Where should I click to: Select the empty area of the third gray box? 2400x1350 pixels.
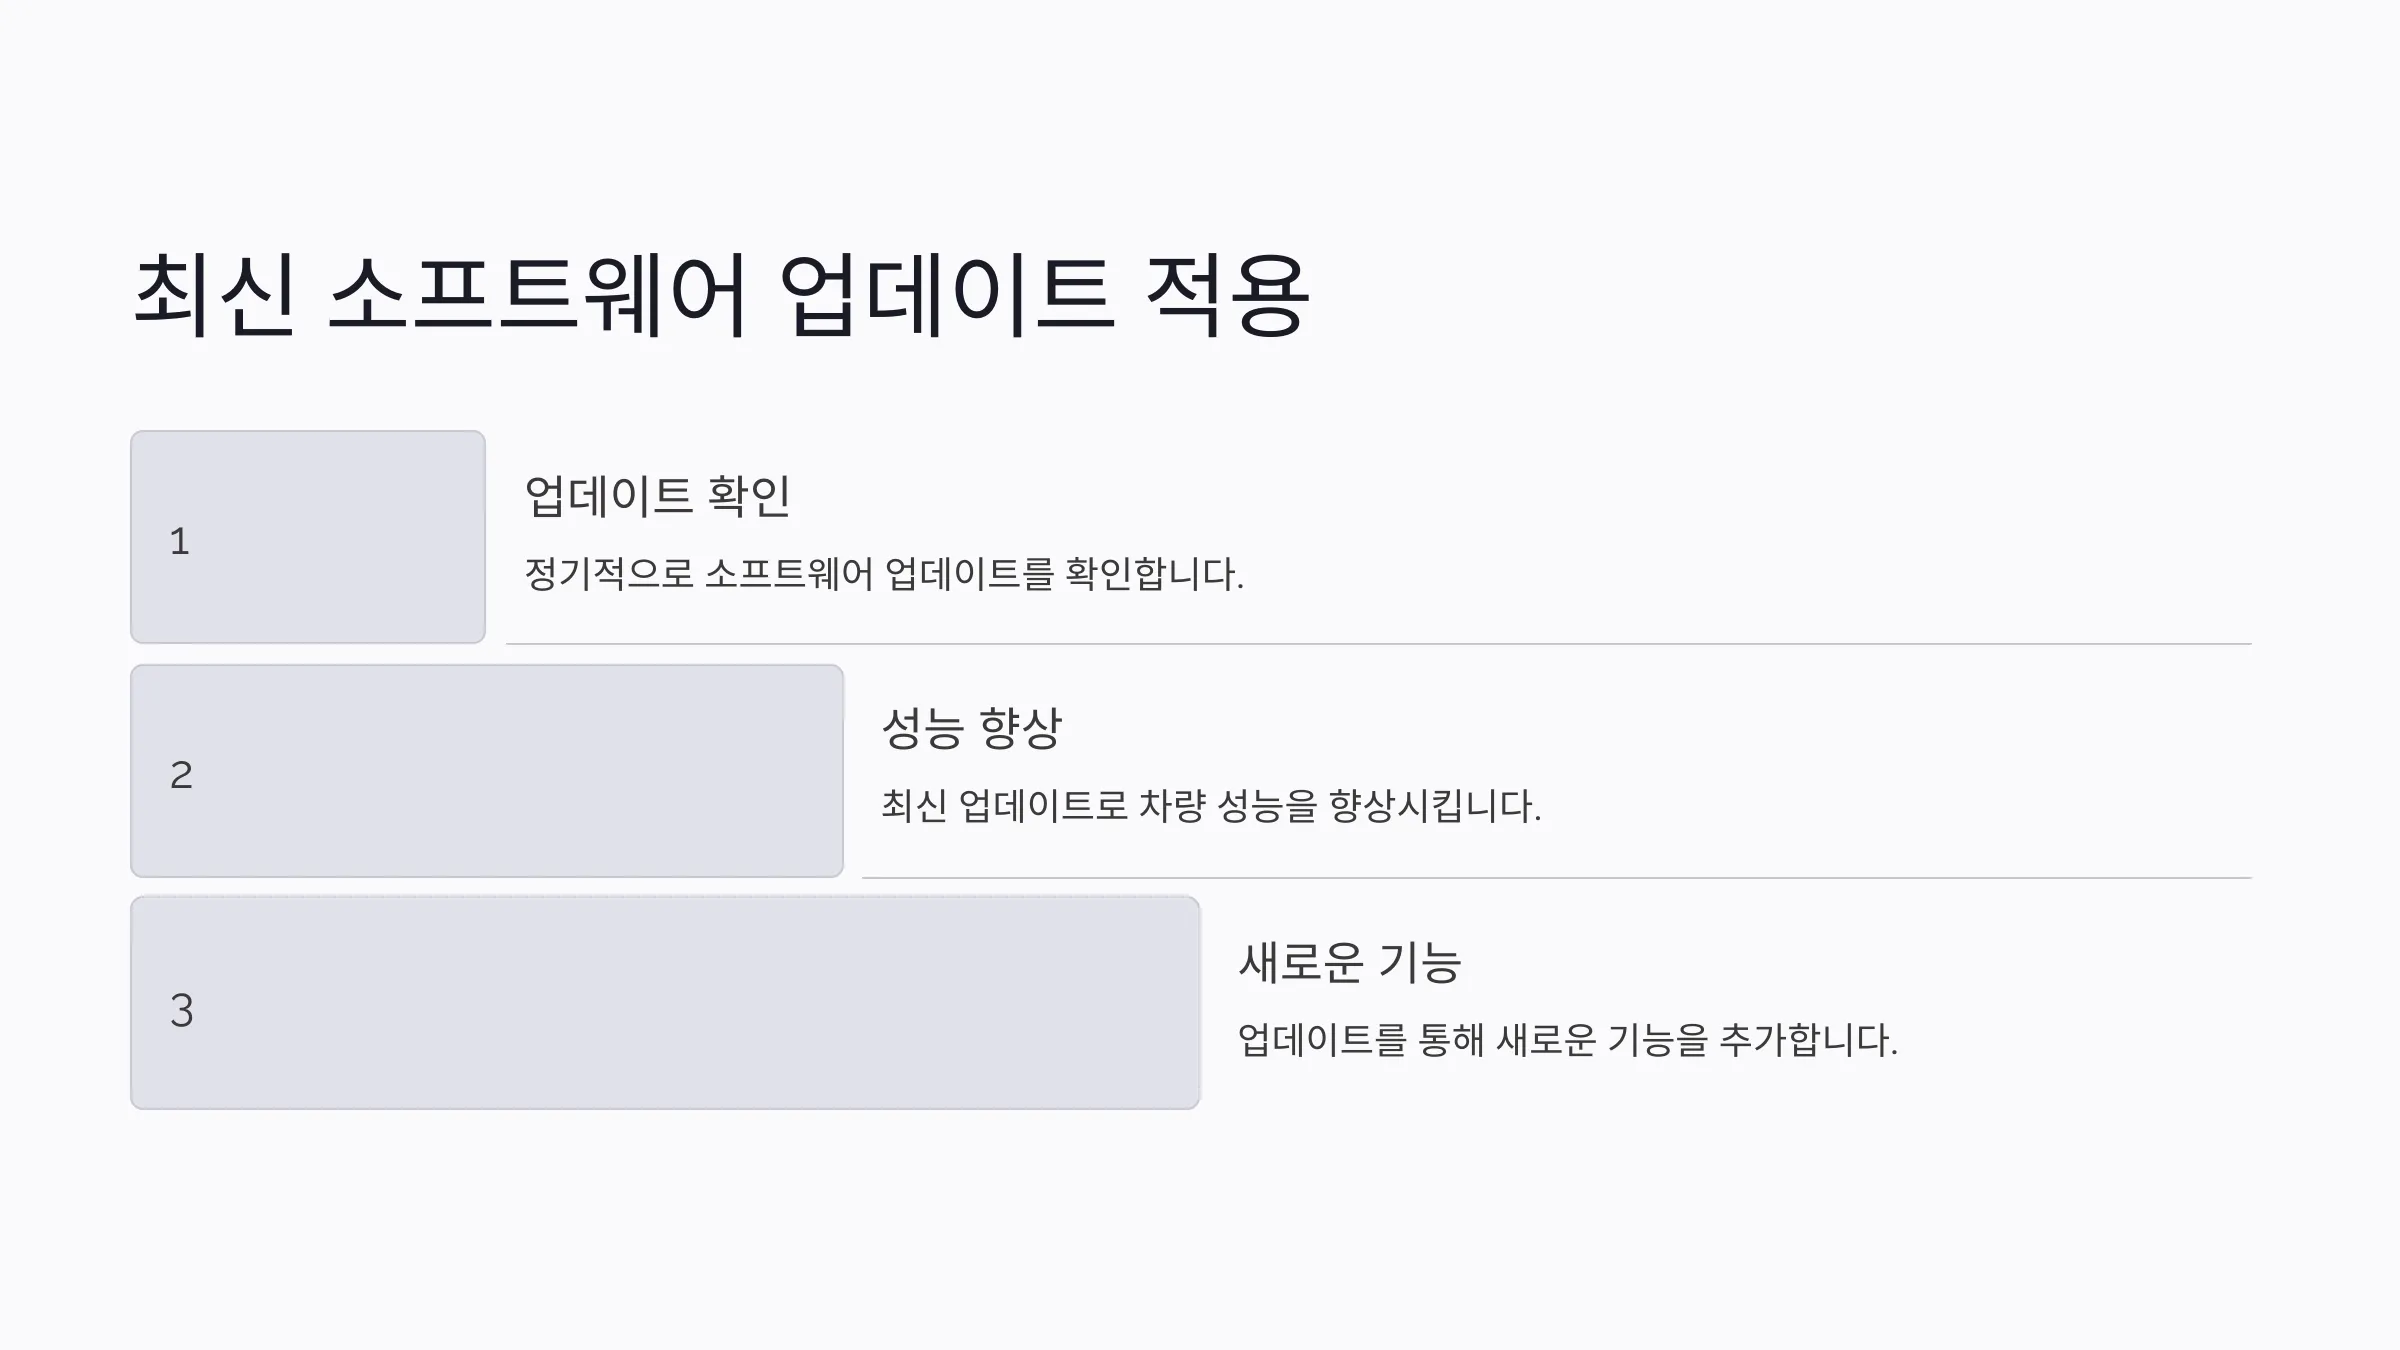700,1003
